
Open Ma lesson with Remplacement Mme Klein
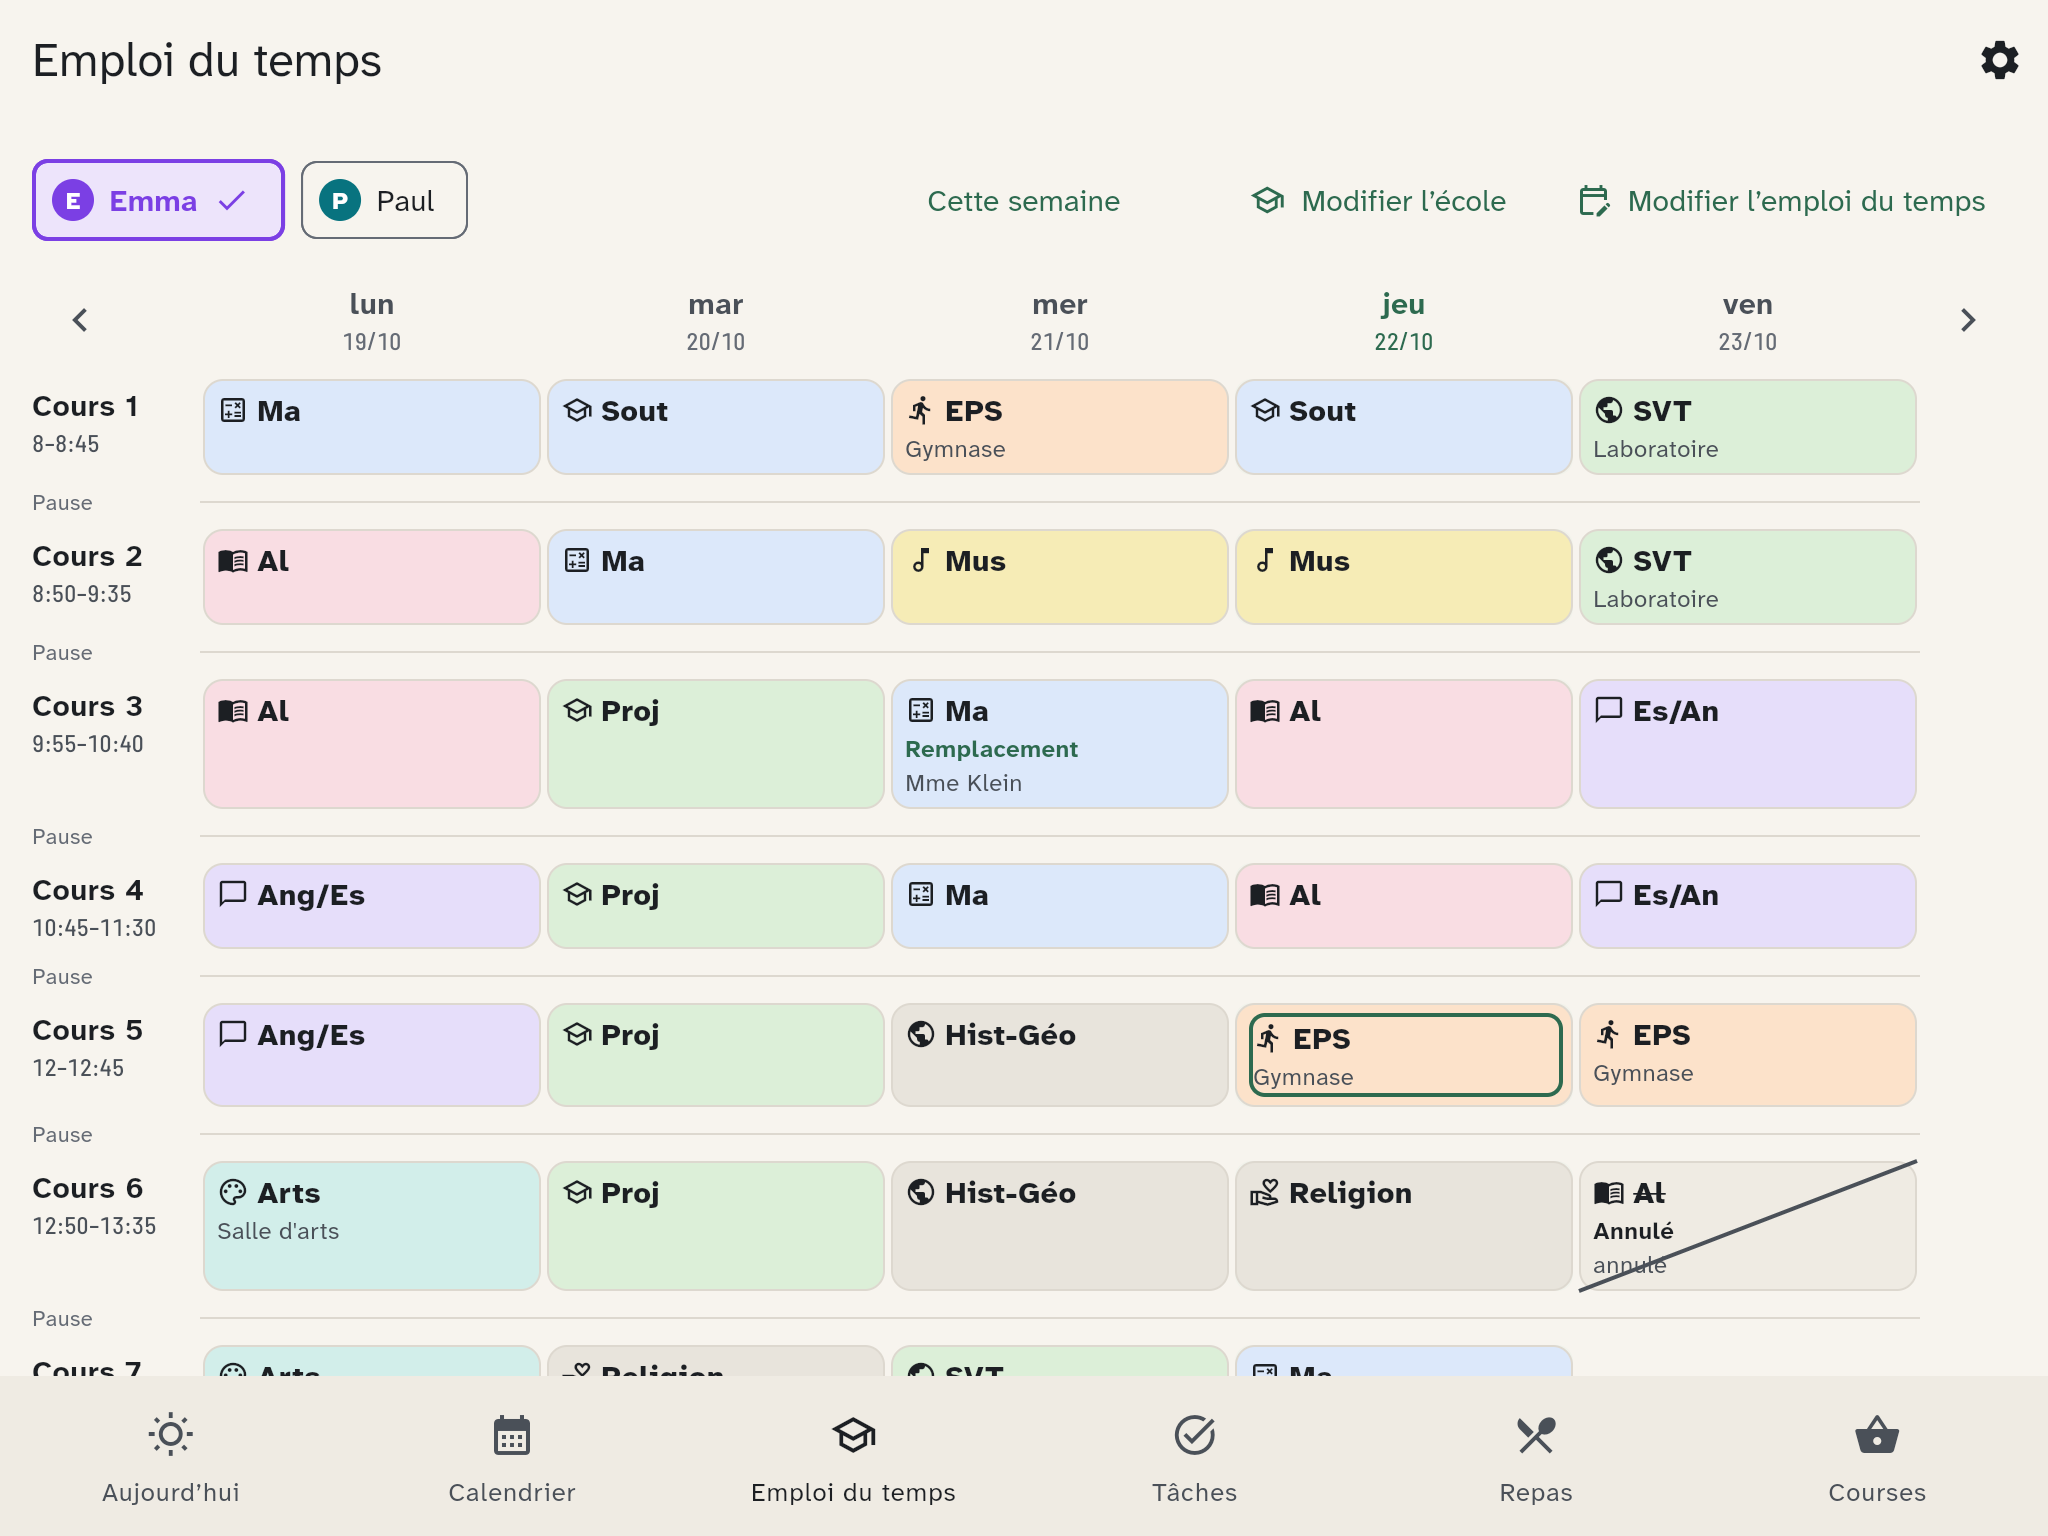[1060, 744]
